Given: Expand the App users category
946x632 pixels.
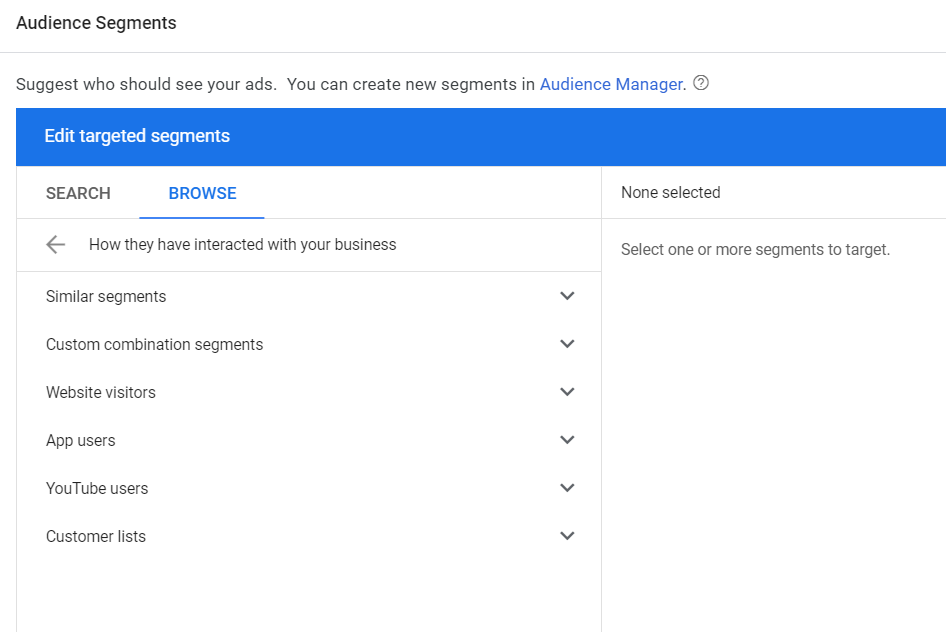Looking at the screenshot, I should click(x=567, y=440).
